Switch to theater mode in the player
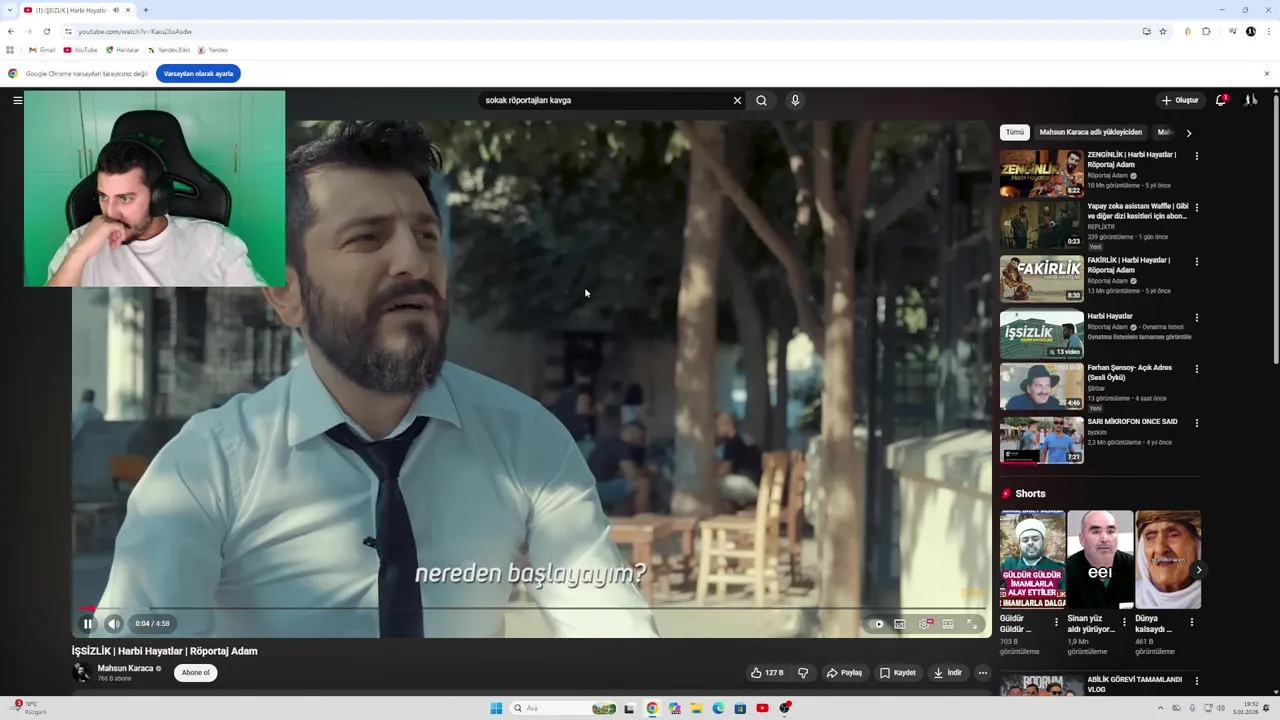This screenshot has height=720, width=1280. (948, 624)
